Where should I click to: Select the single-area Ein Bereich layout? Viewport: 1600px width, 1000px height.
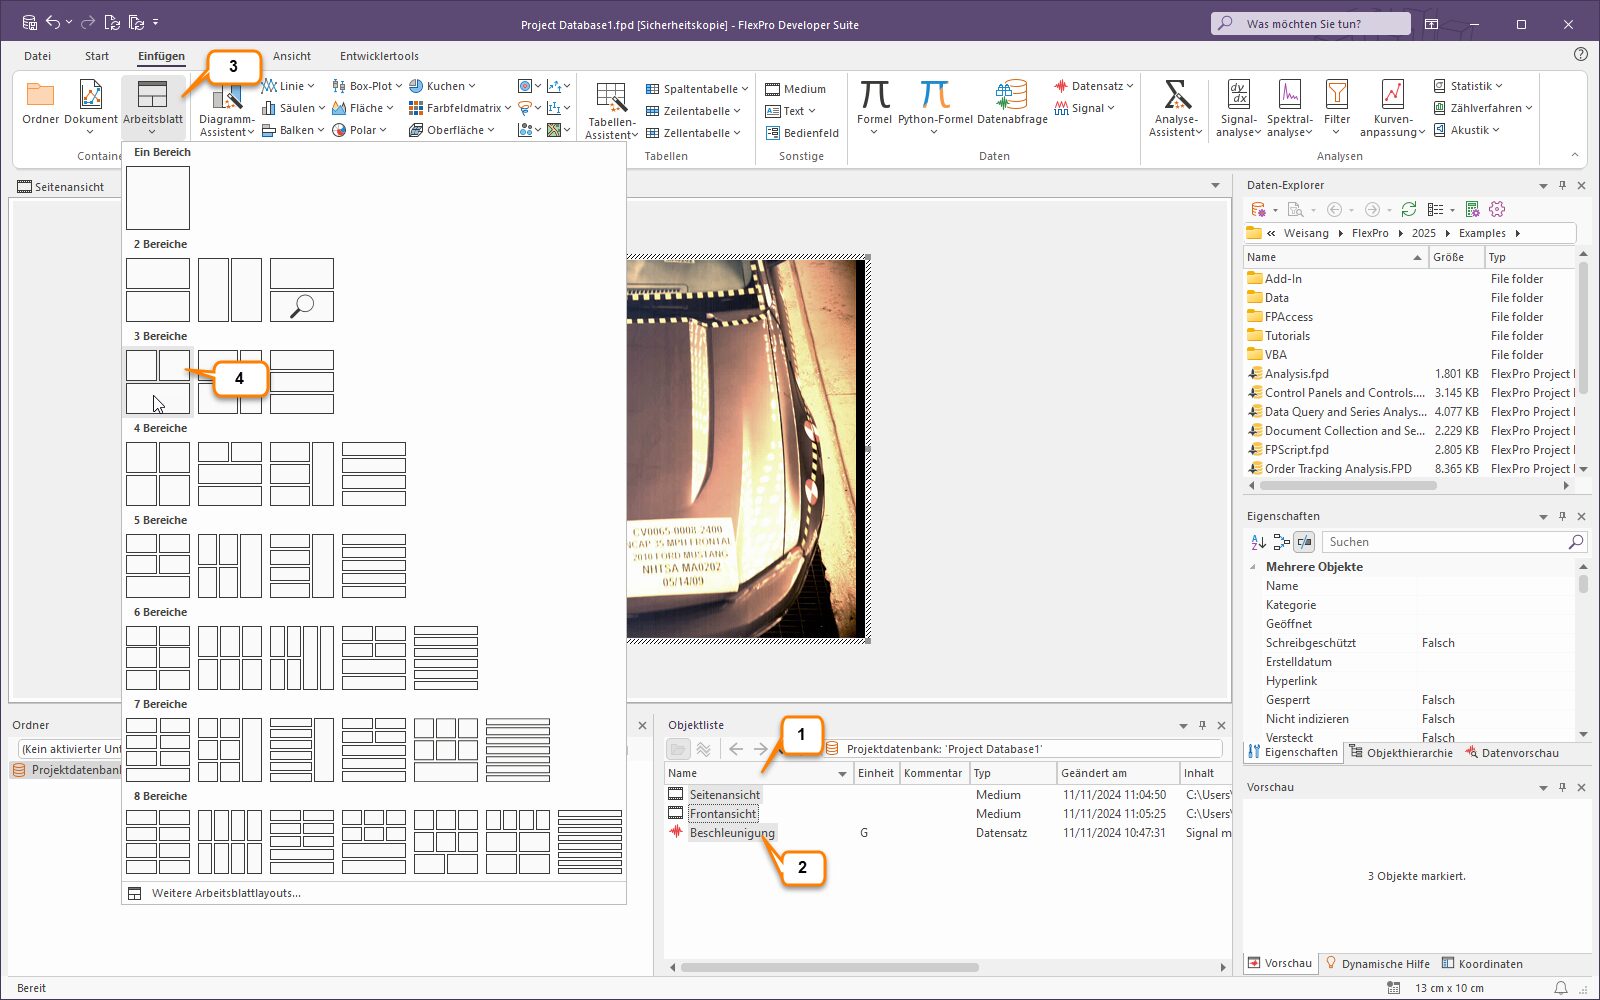click(158, 198)
